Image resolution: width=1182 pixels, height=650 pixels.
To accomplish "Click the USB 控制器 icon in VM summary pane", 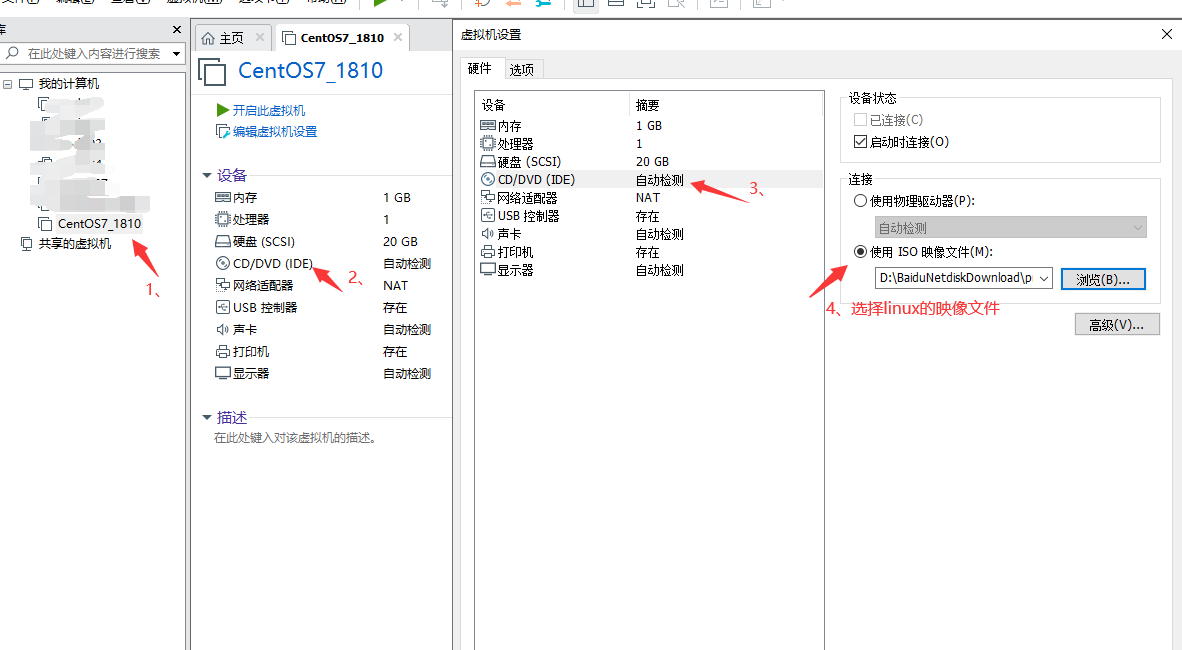I will tap(222, 307).
